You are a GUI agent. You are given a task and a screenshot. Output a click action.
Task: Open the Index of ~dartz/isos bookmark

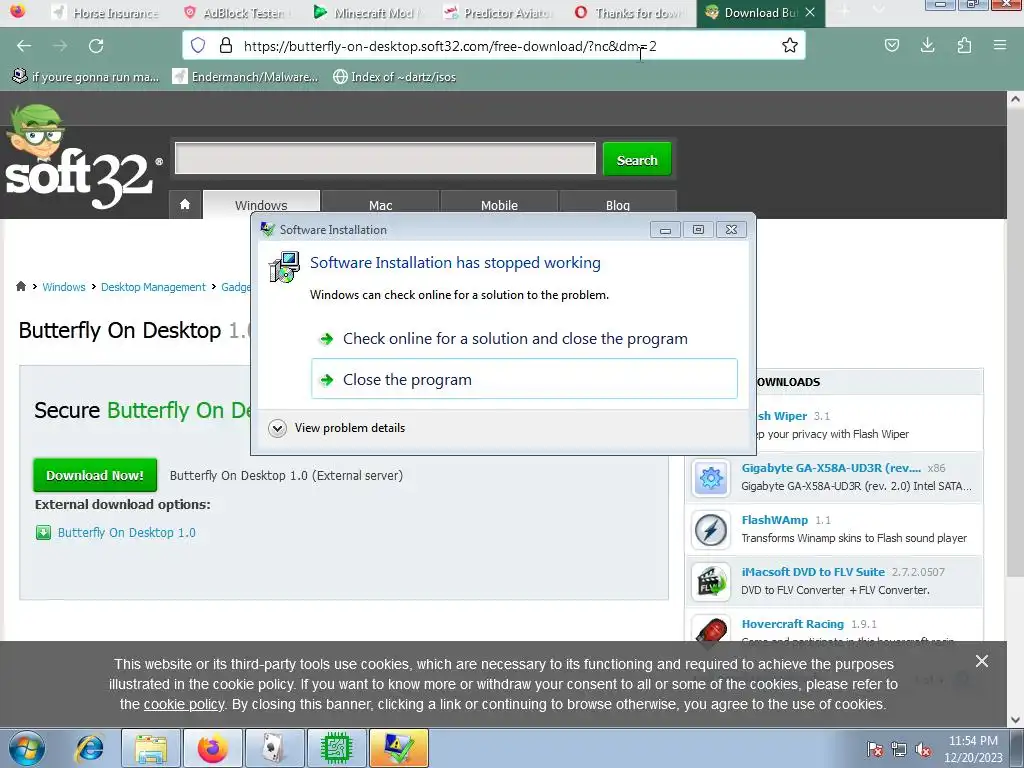pos(394,76)
